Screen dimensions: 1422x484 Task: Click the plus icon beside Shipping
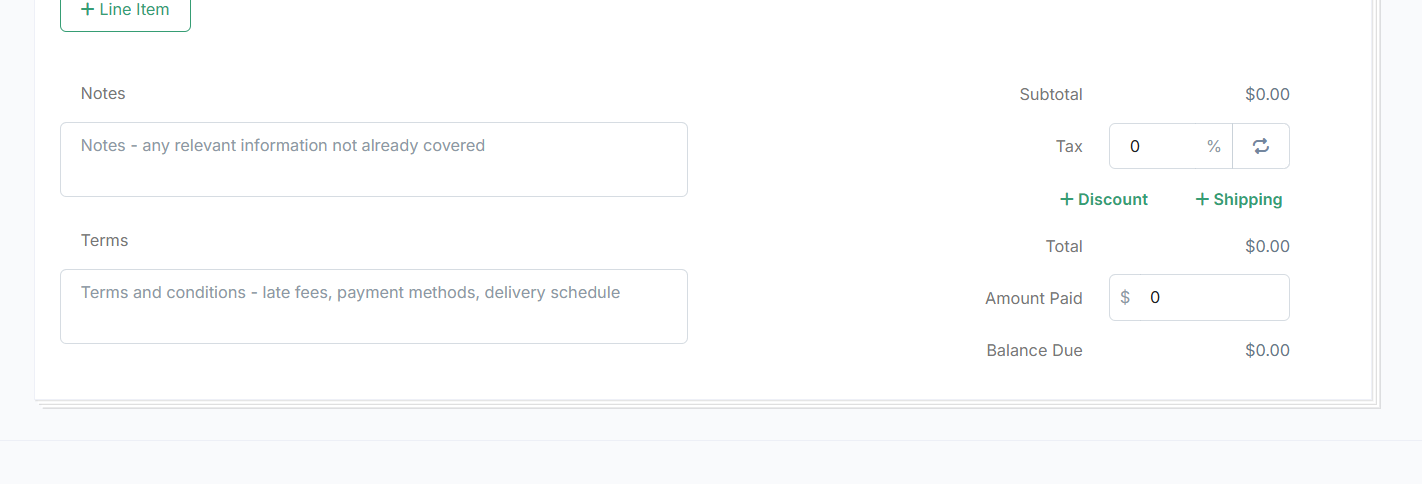[1202, 199]
